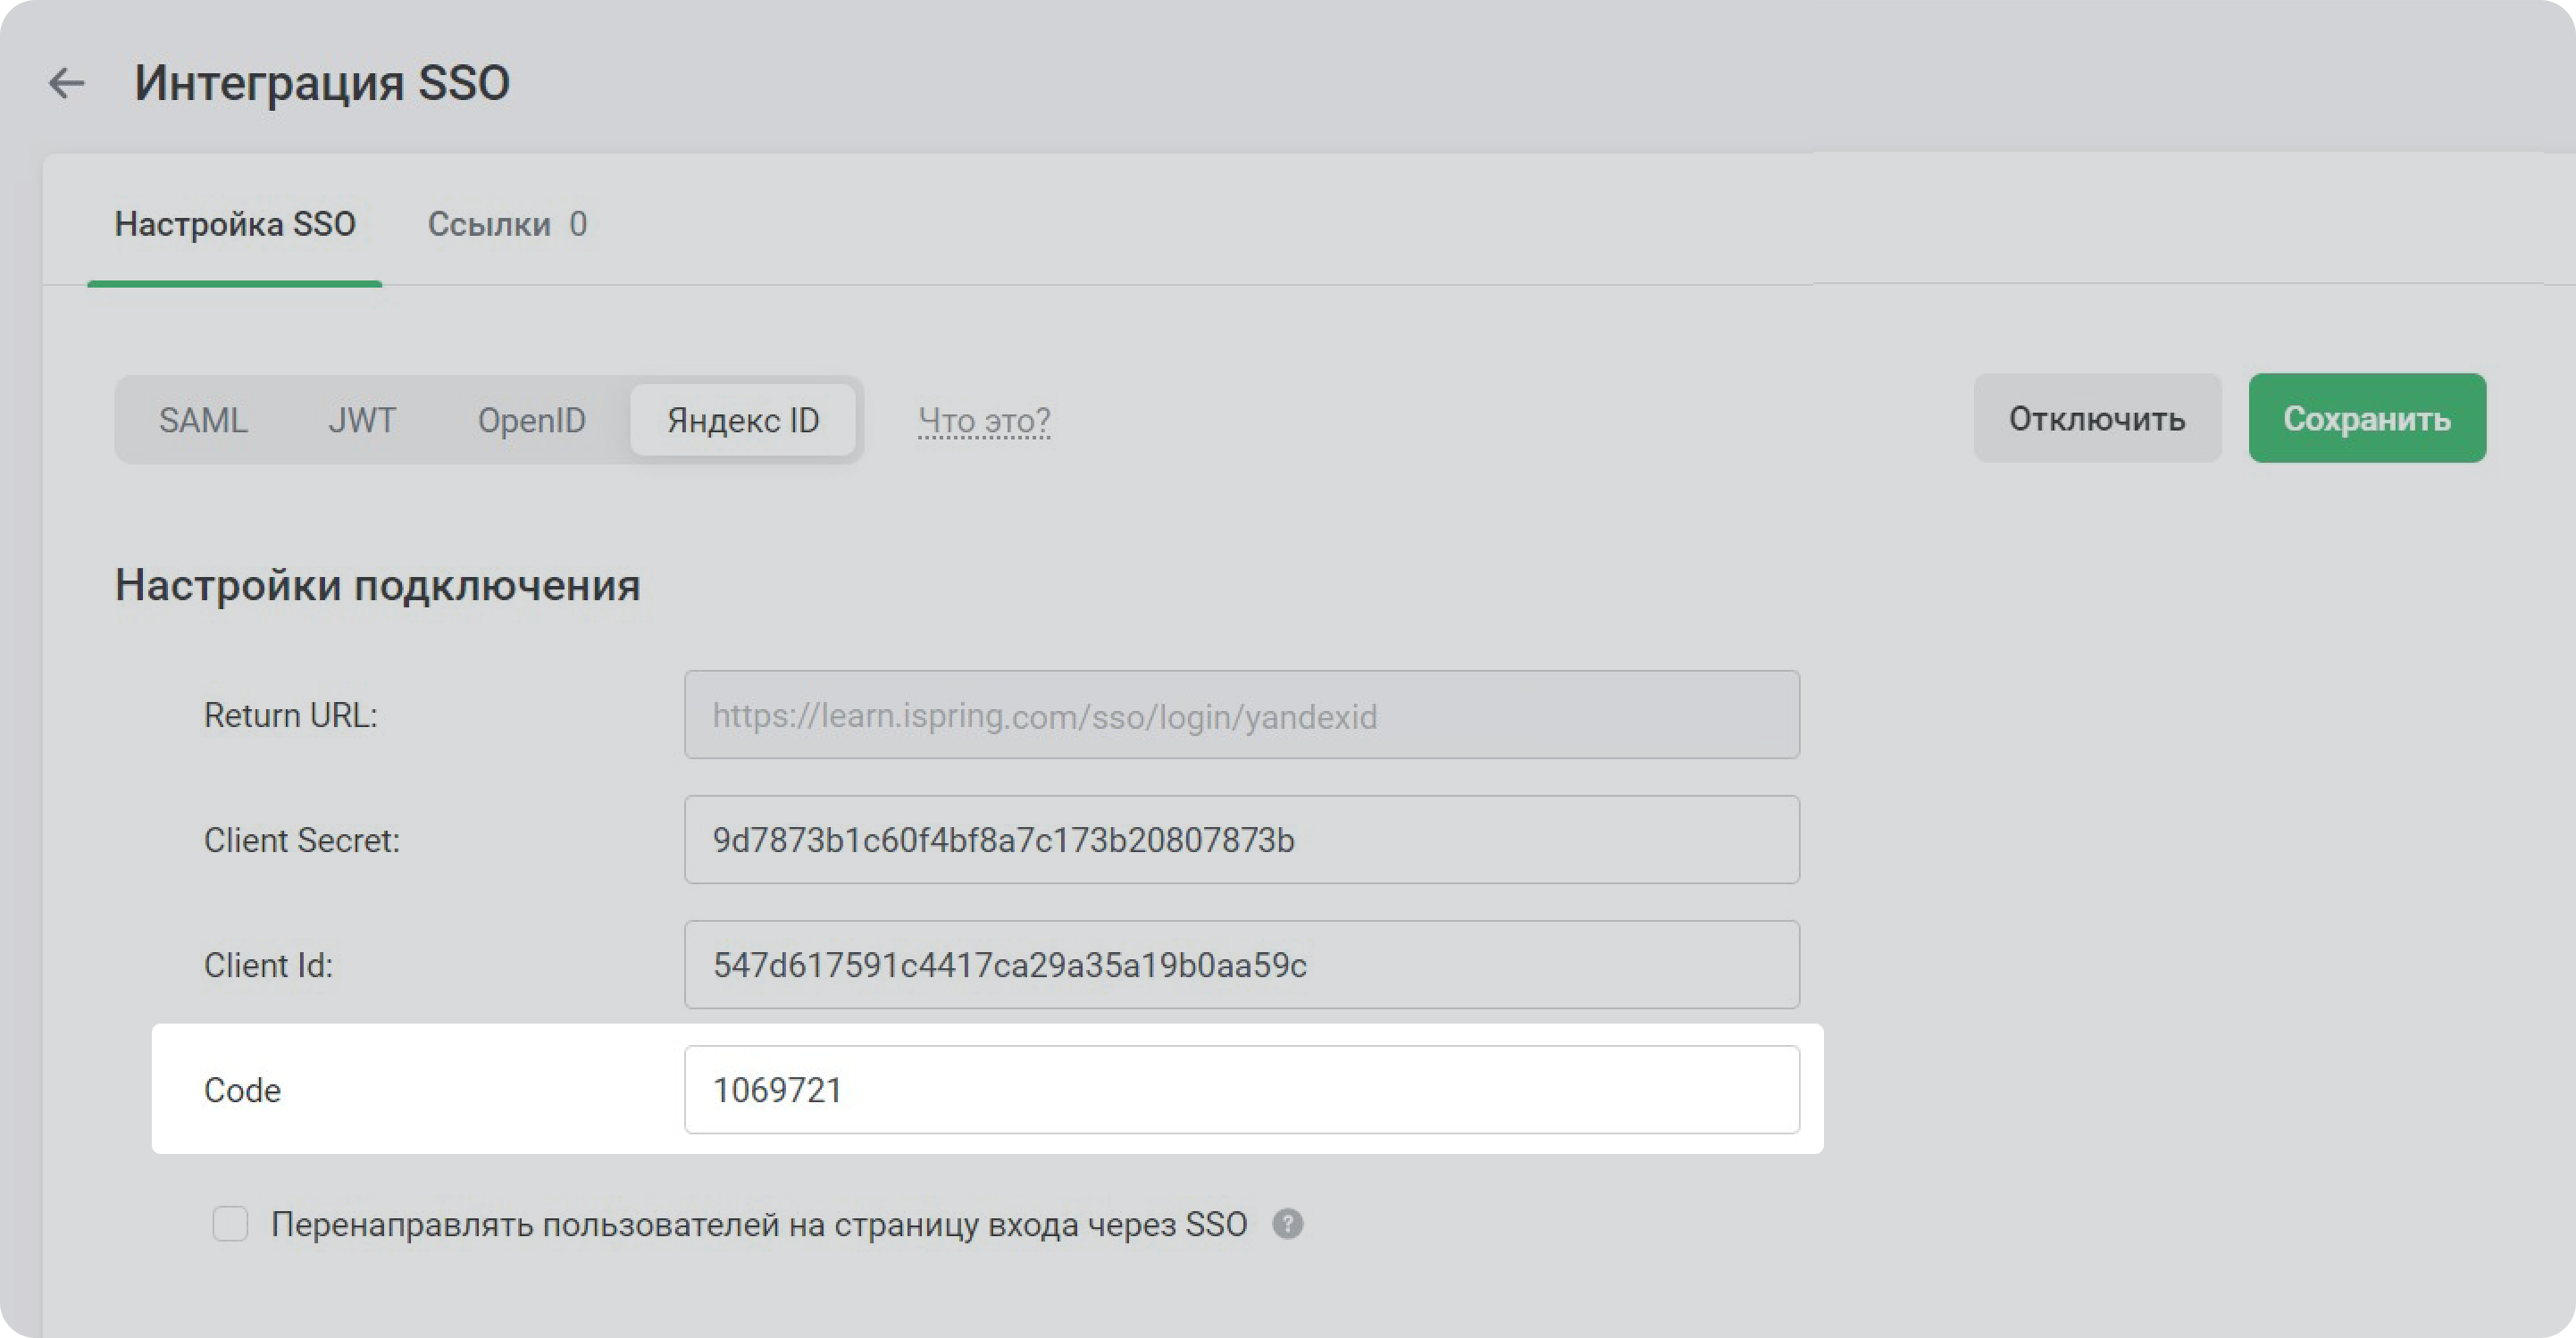The width and height of the screenshot is (2576, 1338).
Task: Click the Client Secret: label
Action: (301, 840)
